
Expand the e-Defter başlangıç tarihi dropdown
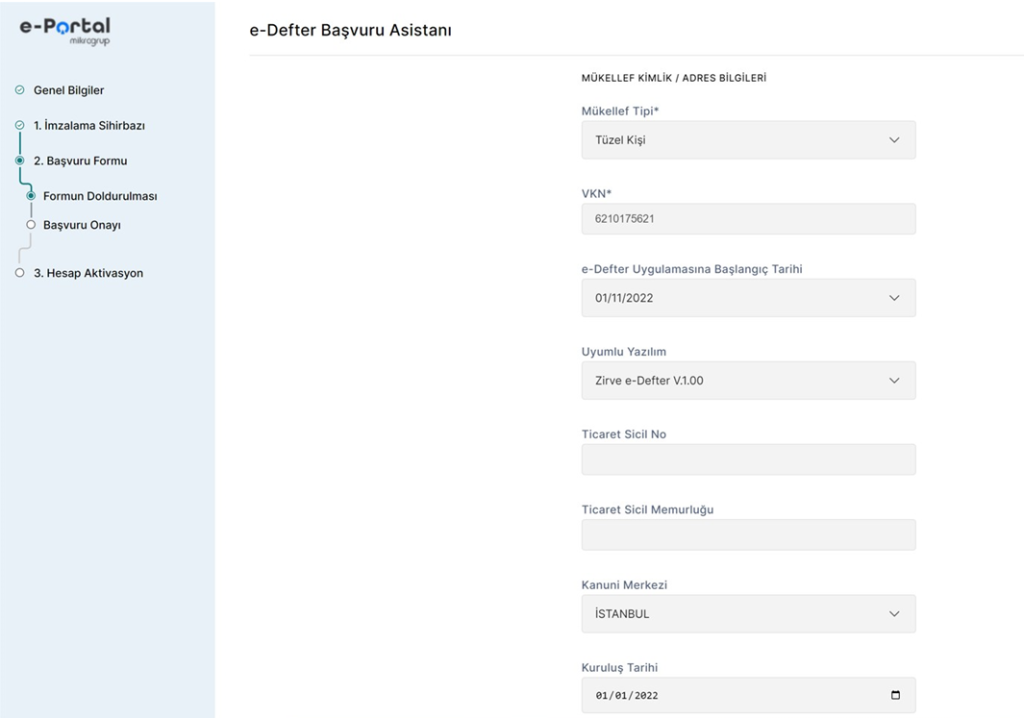(x=748, y=298)
